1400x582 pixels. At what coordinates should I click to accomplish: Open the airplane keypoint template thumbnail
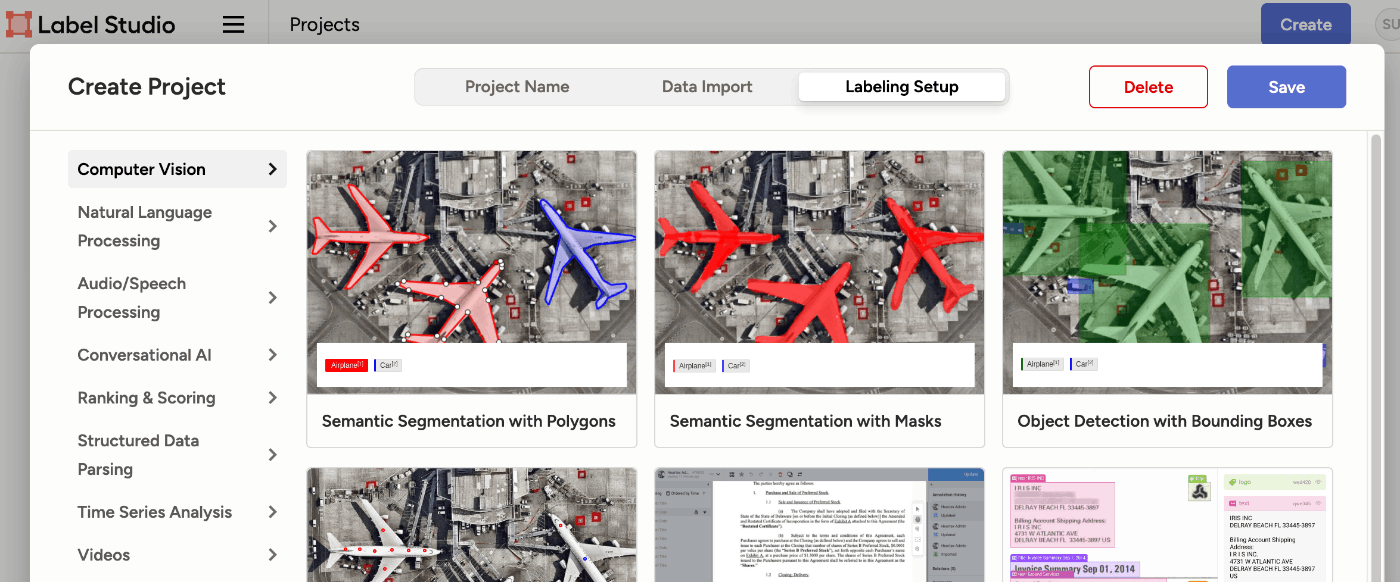tap(471, 525)
